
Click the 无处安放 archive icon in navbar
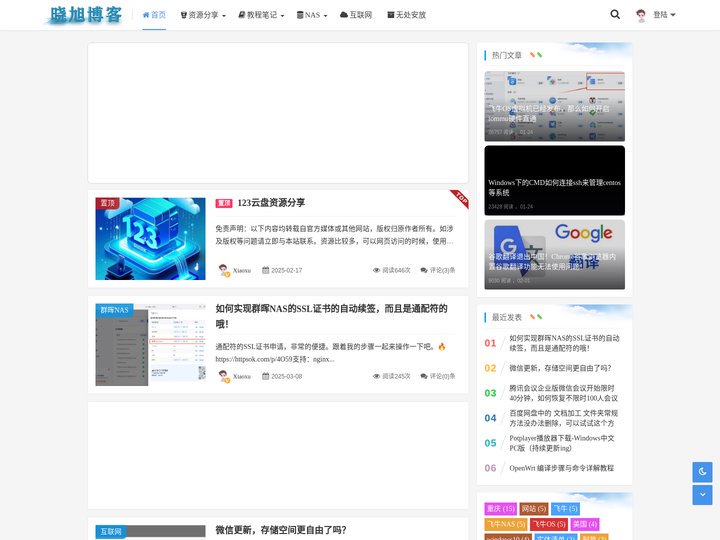coord(391,15)
